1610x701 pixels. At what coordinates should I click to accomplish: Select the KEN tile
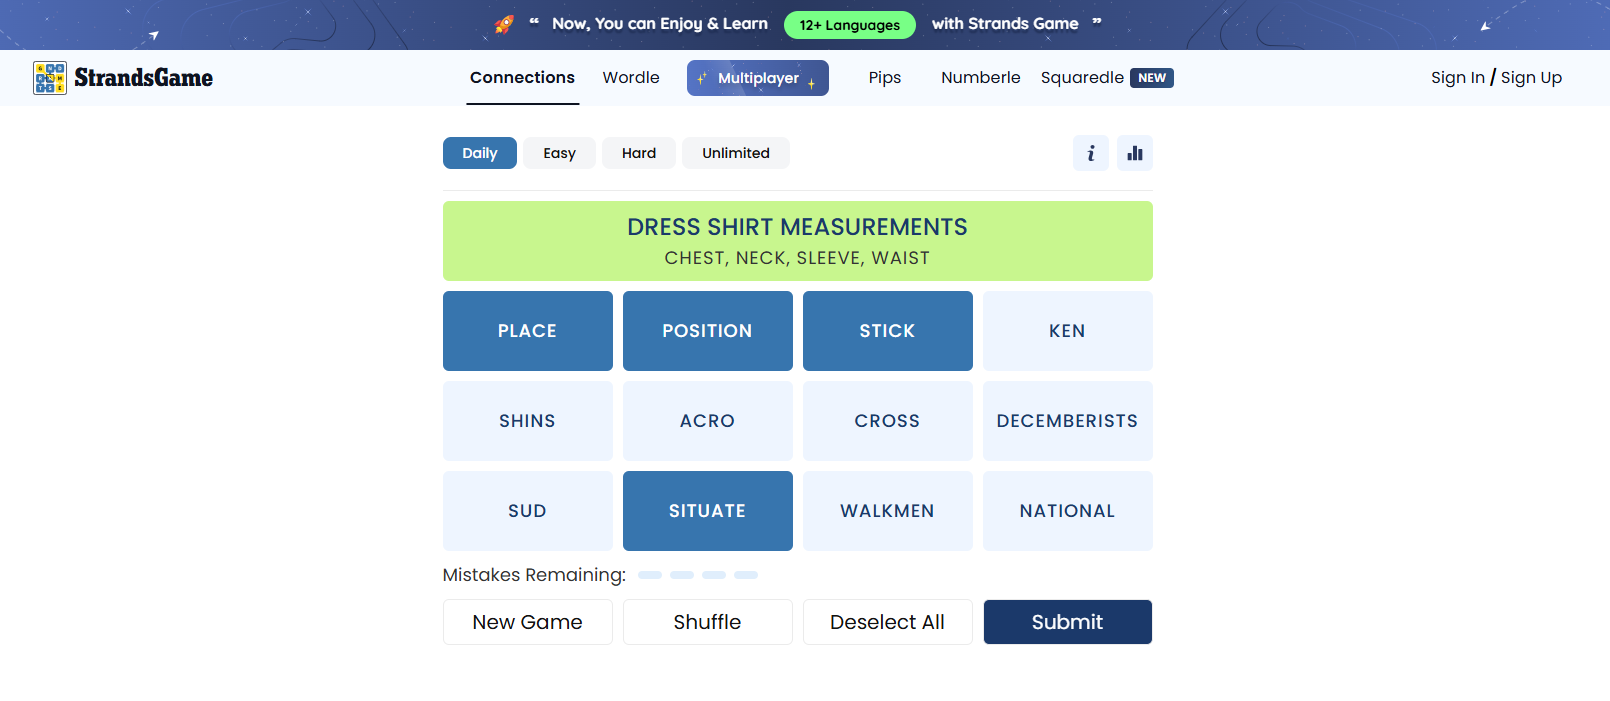pyautogui.click(x=1068, y=331)
